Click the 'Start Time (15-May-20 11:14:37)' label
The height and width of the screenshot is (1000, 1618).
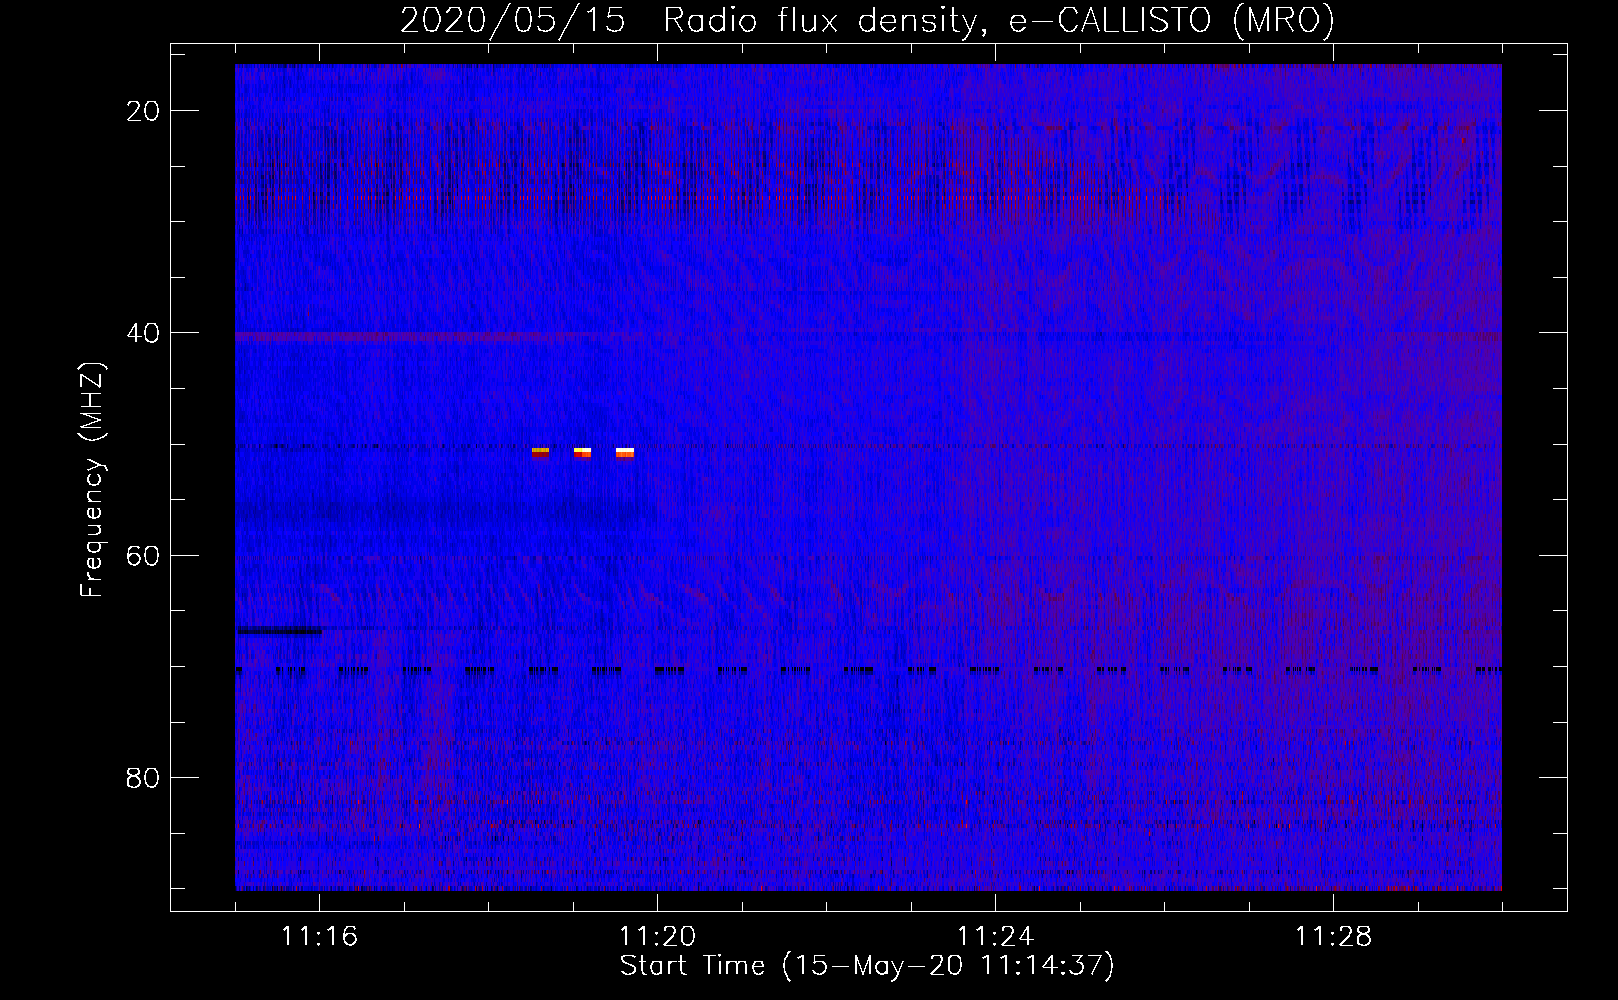[x=867, y=966]
